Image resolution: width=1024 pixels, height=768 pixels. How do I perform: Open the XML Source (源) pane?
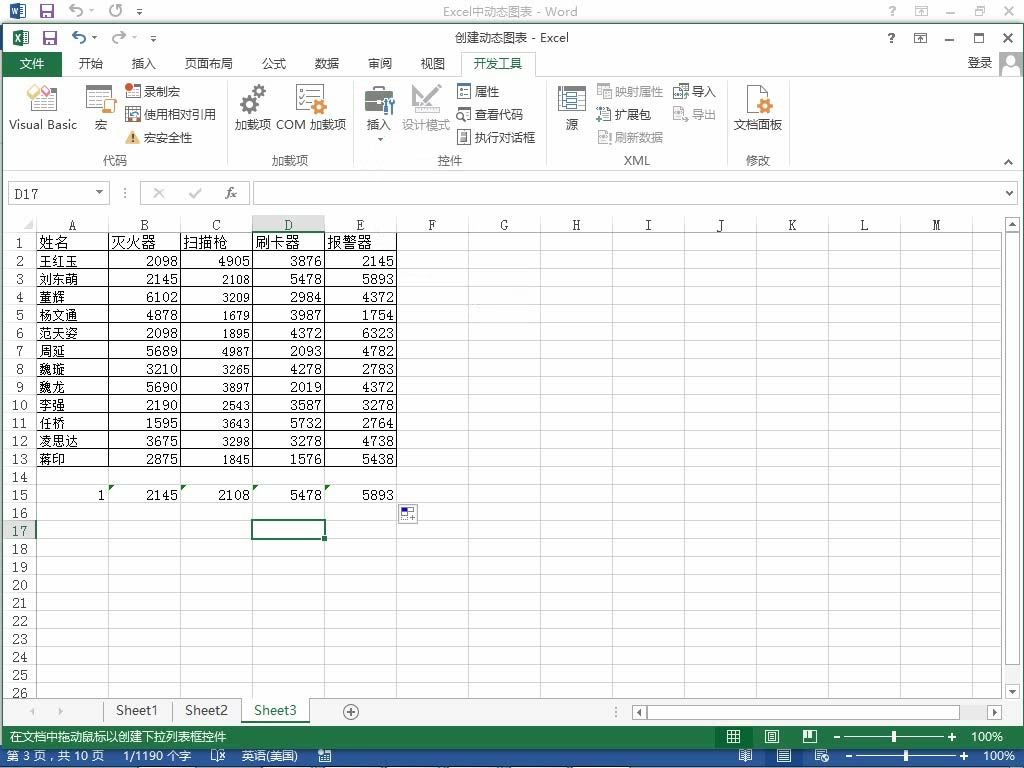point(571,108)
